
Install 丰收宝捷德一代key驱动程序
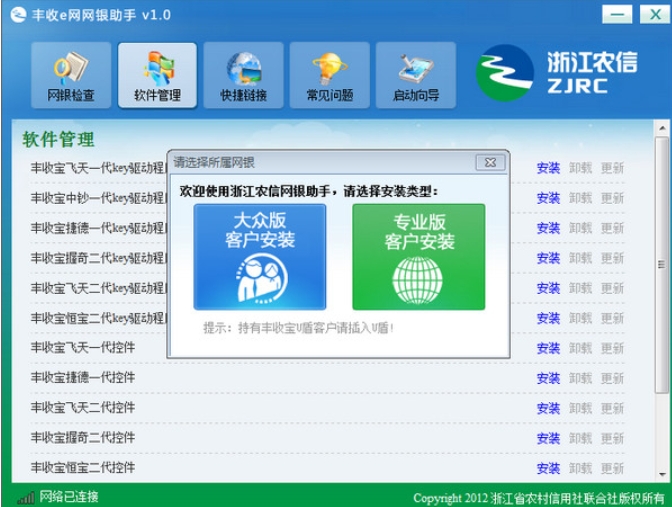tap(548, 228)
